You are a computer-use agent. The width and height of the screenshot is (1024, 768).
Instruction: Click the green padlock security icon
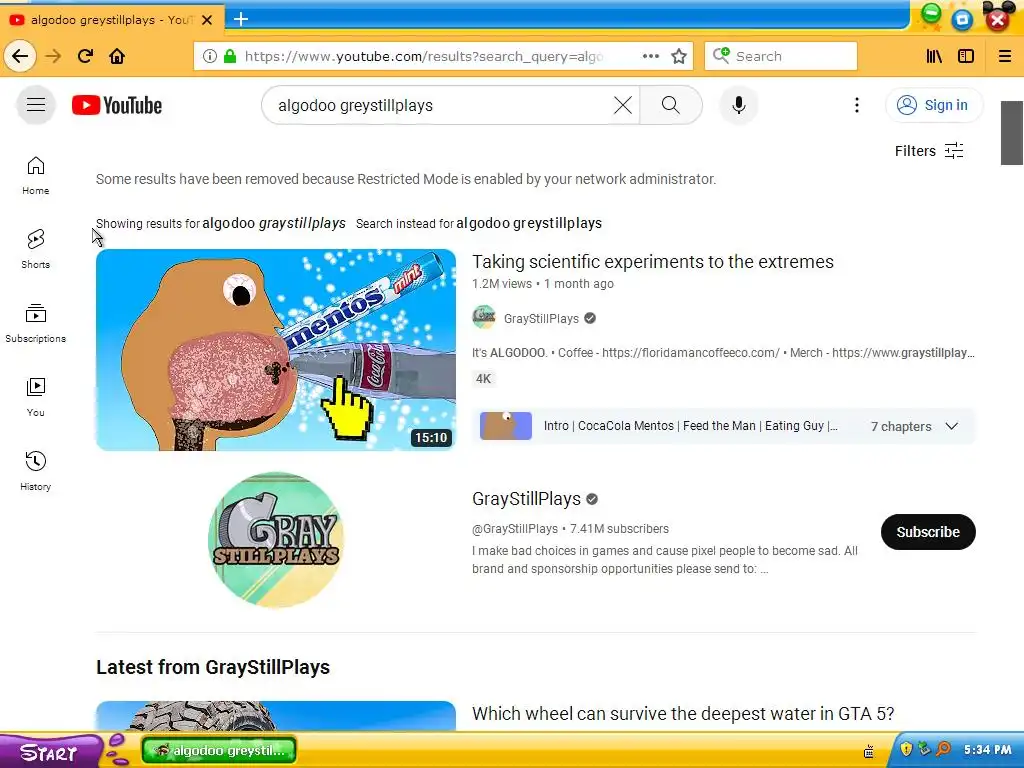[230, 56]
